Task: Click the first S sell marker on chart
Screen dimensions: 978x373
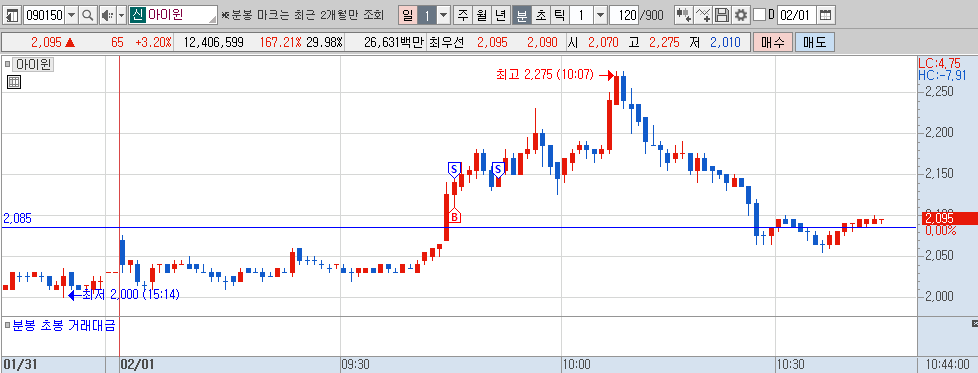Action: tap(453, 169)
